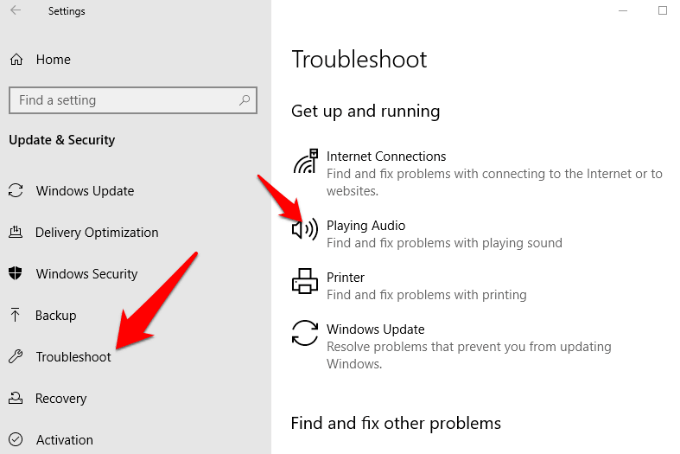The width and height of the screenshot is (680, 454).
Task: Select Windows Update troubleshooter in main pane
Action: (375, 330)
